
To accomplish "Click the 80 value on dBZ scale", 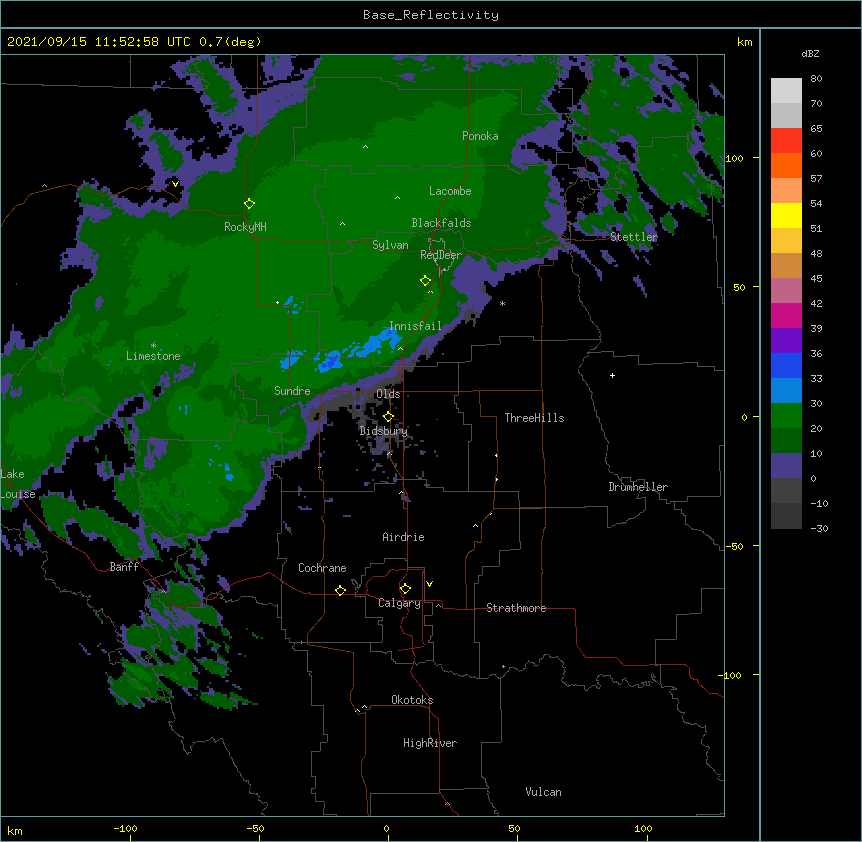I will pyautogui.click(x=816, y=79).
